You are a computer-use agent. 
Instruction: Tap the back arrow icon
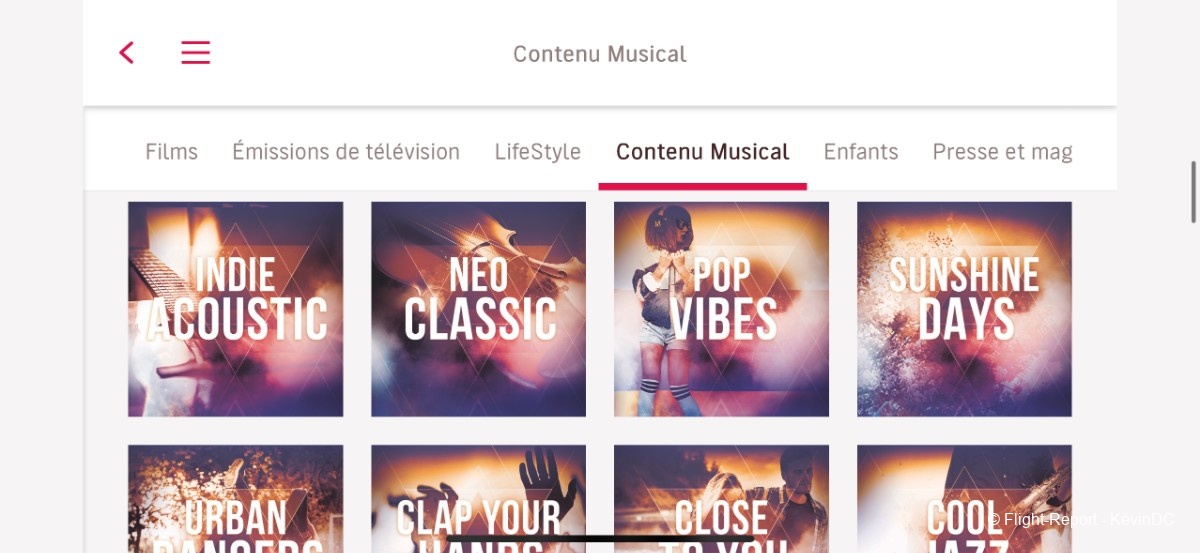click(x=126, y=52)
